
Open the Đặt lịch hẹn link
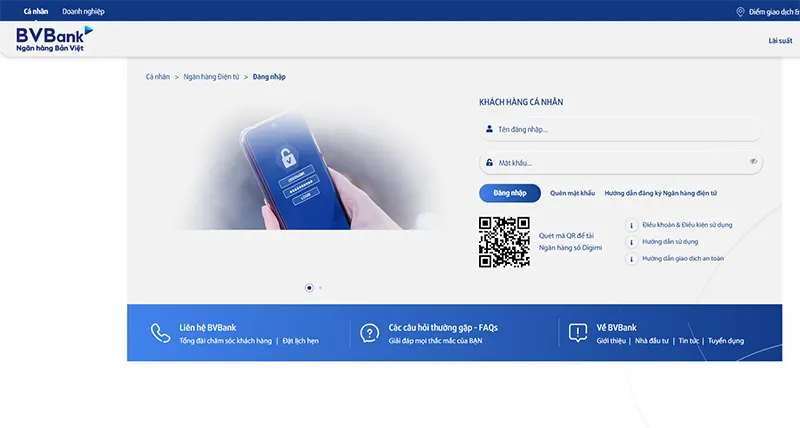coord(301,341)
